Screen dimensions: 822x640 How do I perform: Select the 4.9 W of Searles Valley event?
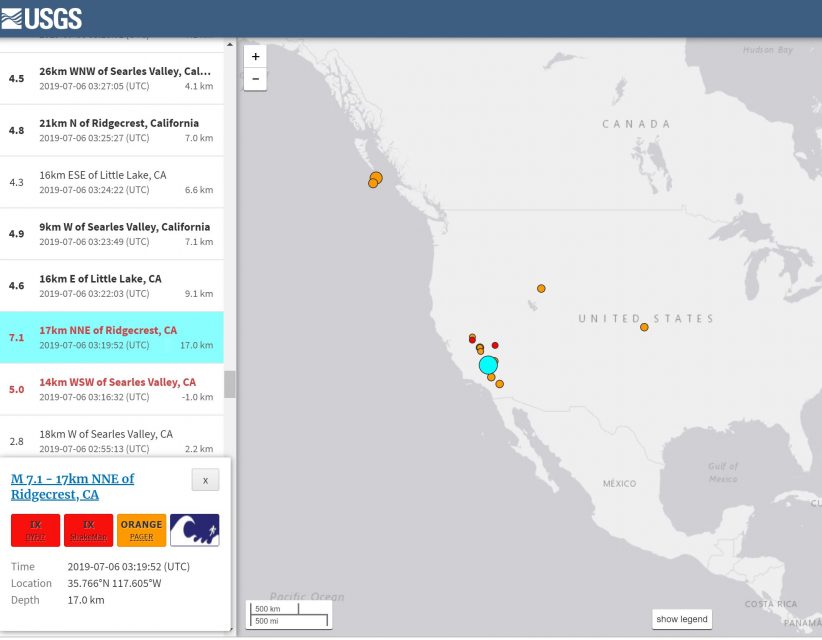point(111,234)
